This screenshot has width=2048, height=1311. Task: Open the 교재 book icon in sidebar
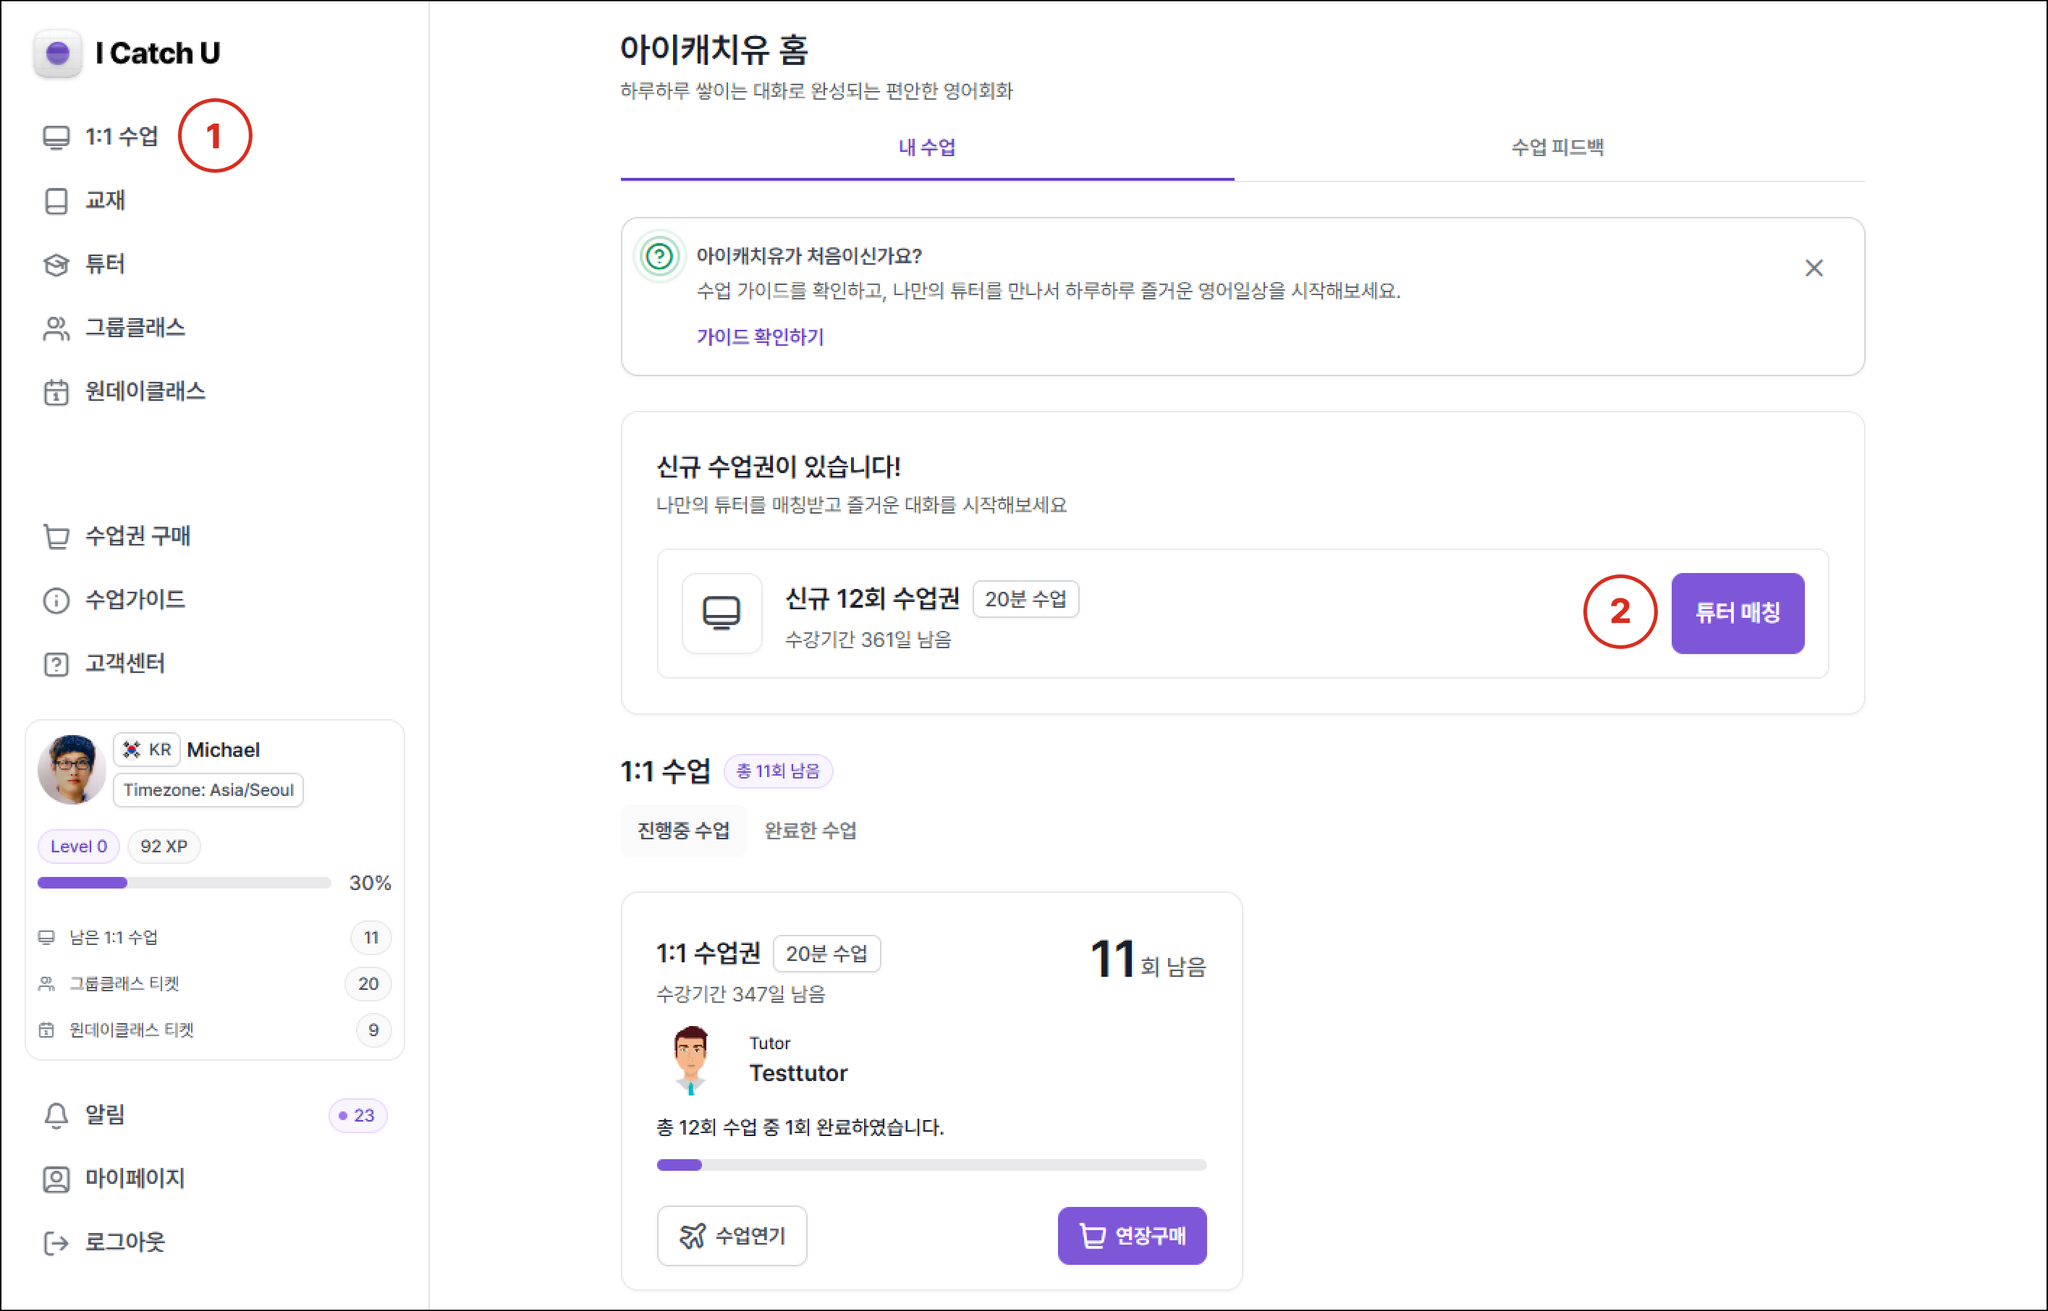click(56, 201)
